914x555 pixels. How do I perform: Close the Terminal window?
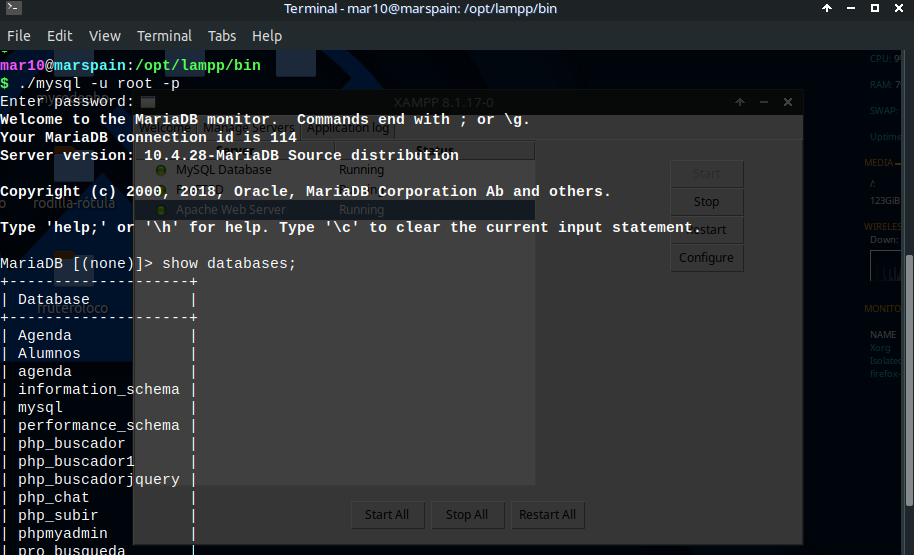click(x=899, y=9)
